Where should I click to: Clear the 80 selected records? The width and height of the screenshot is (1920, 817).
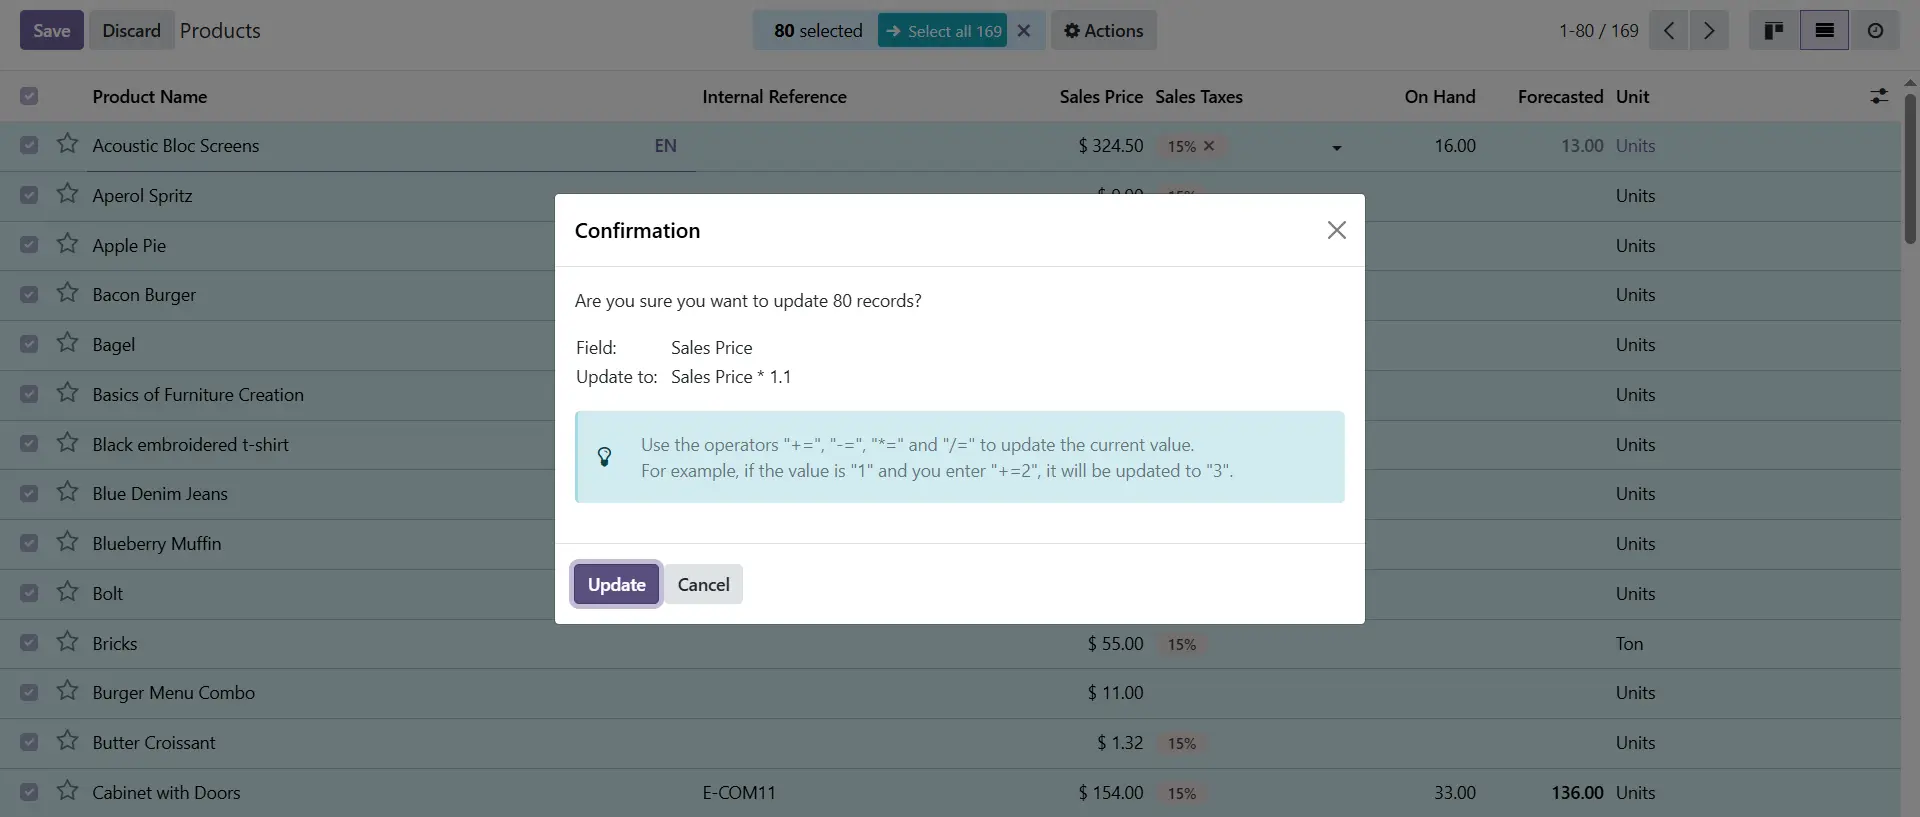1024,31
